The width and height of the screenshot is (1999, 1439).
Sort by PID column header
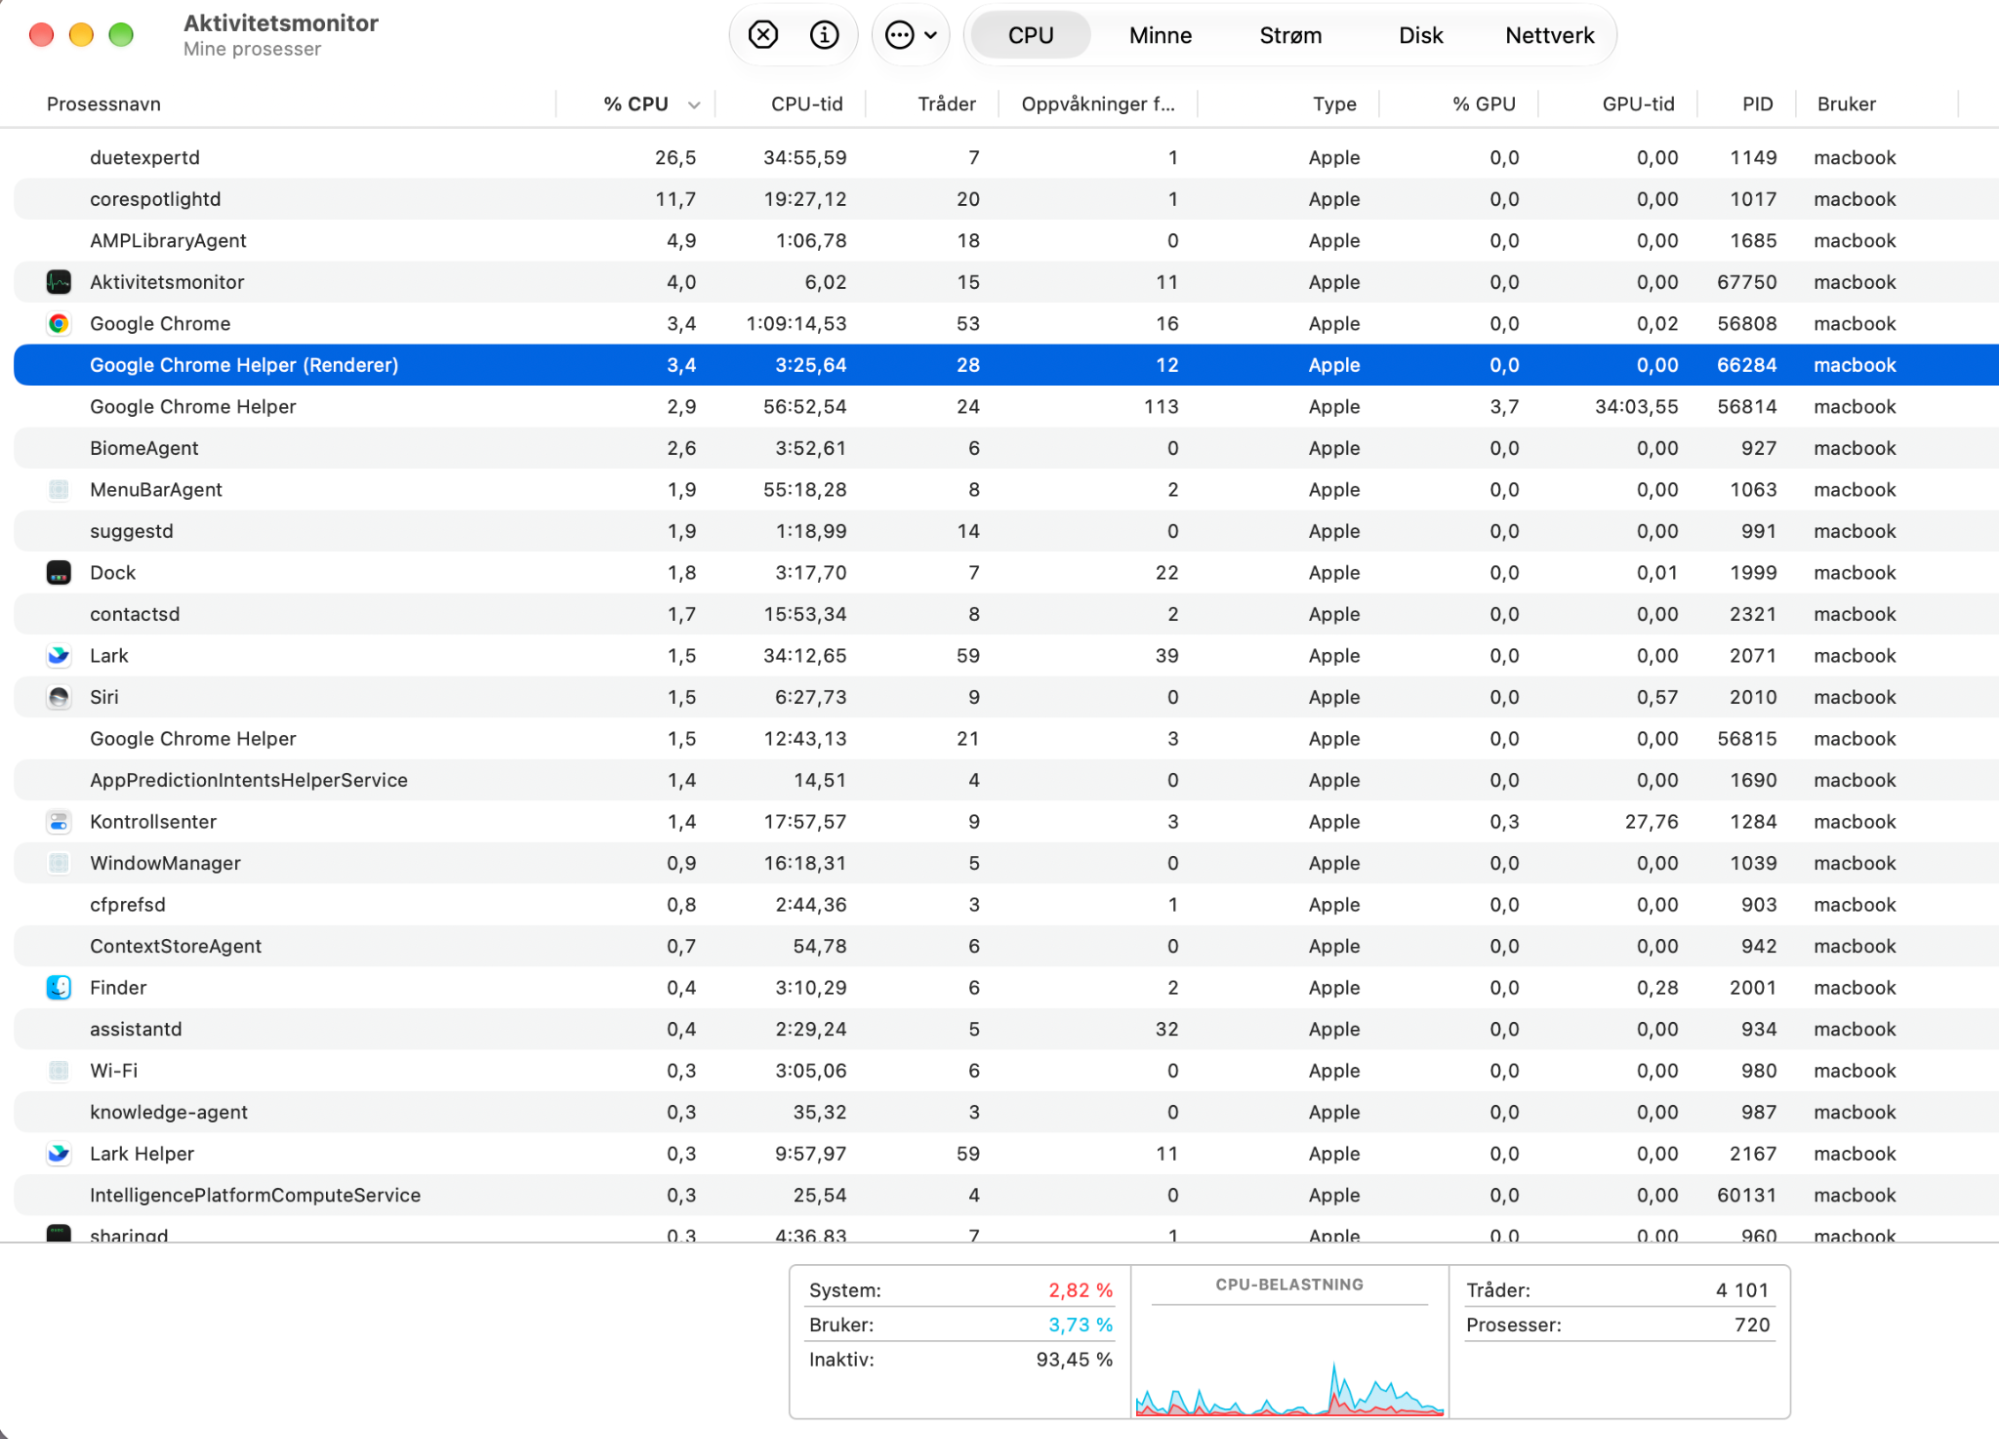click(1757, 104)
